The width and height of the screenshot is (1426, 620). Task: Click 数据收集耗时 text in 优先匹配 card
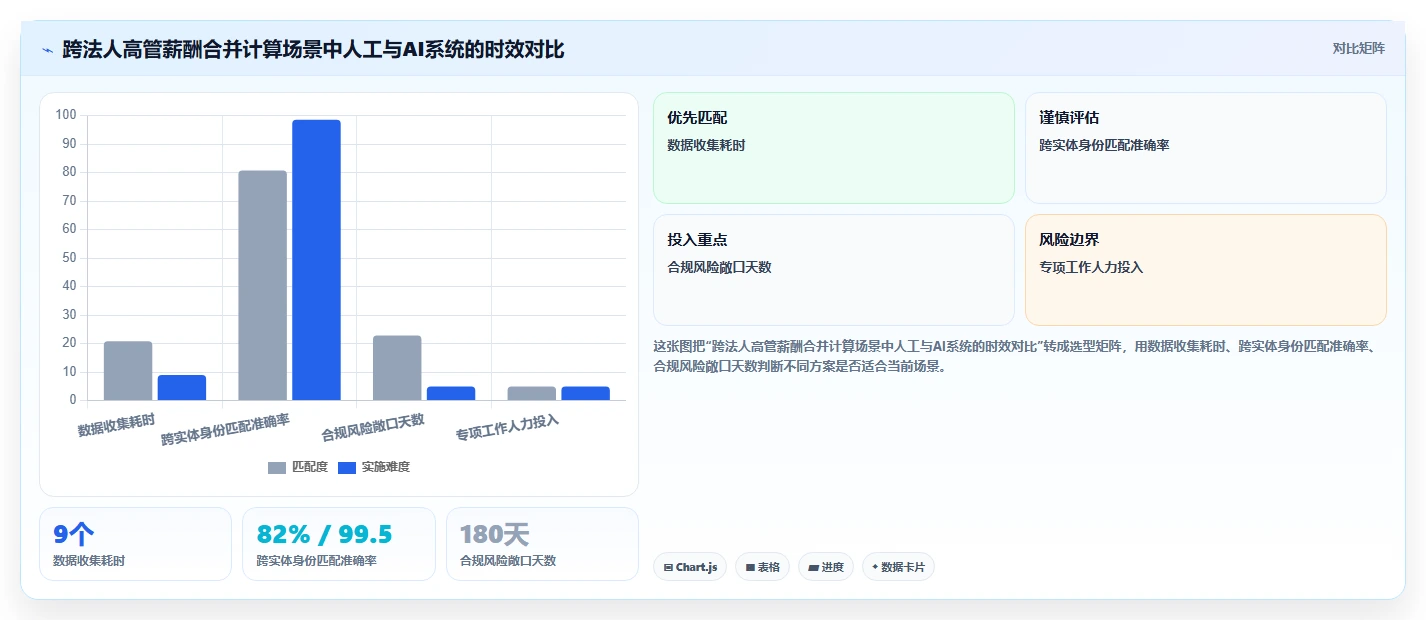[706, 145]
